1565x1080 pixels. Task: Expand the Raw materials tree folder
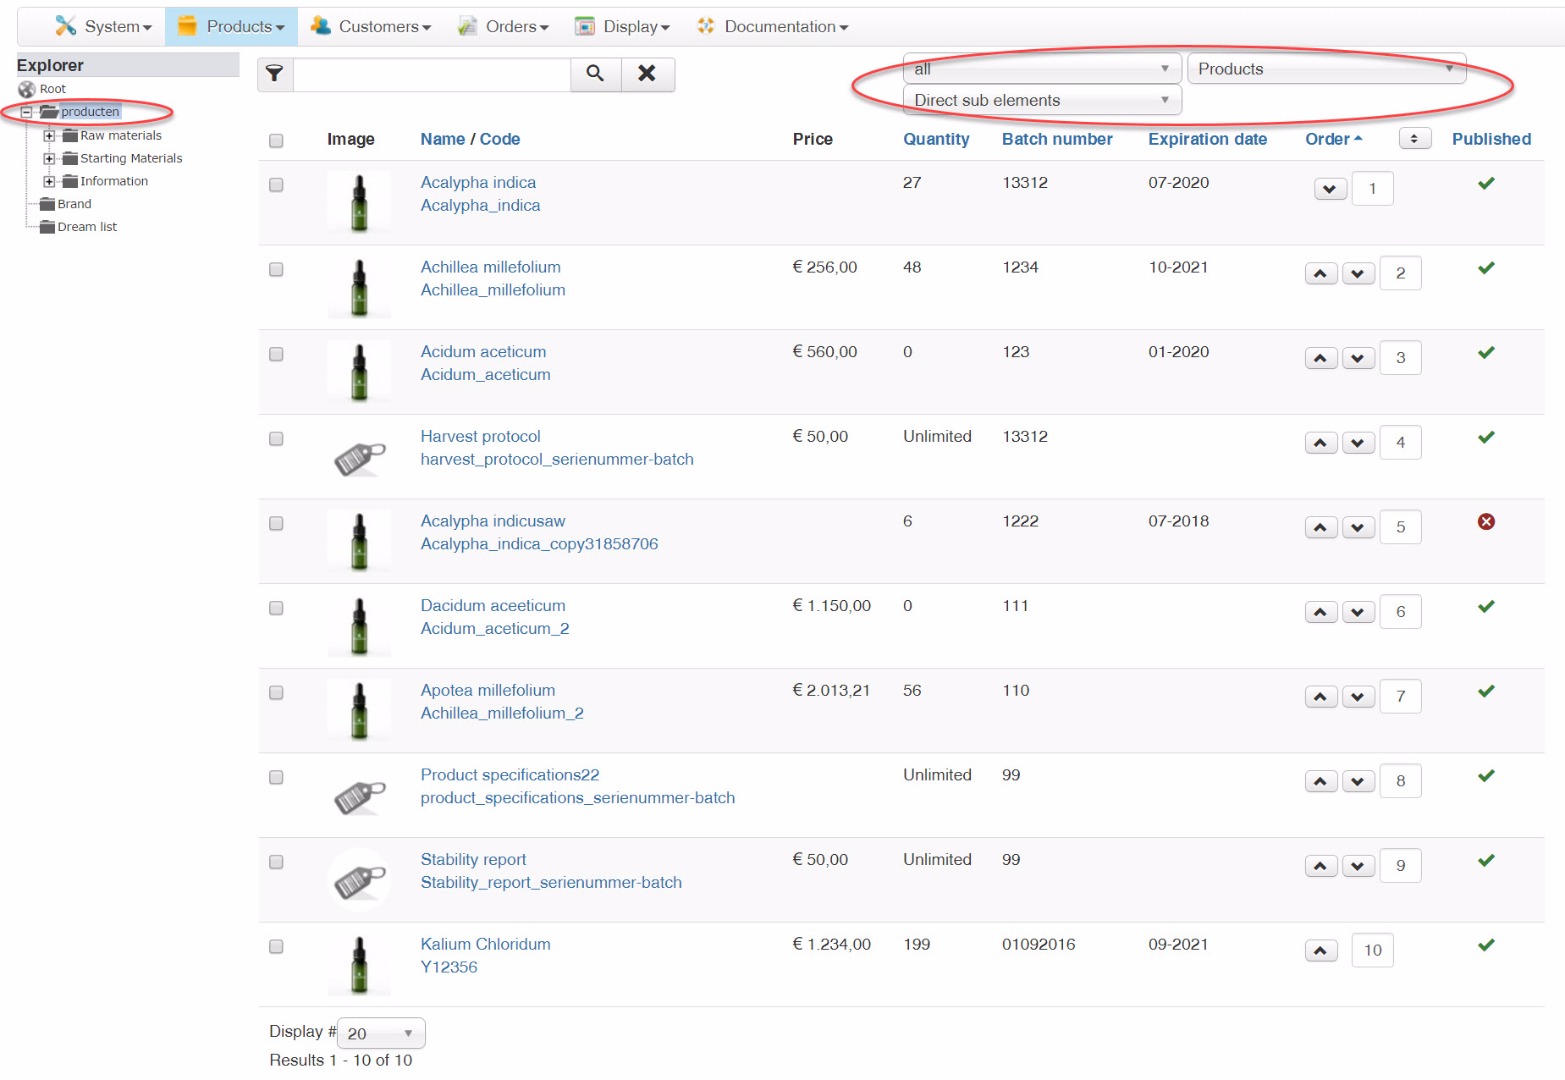48,136
